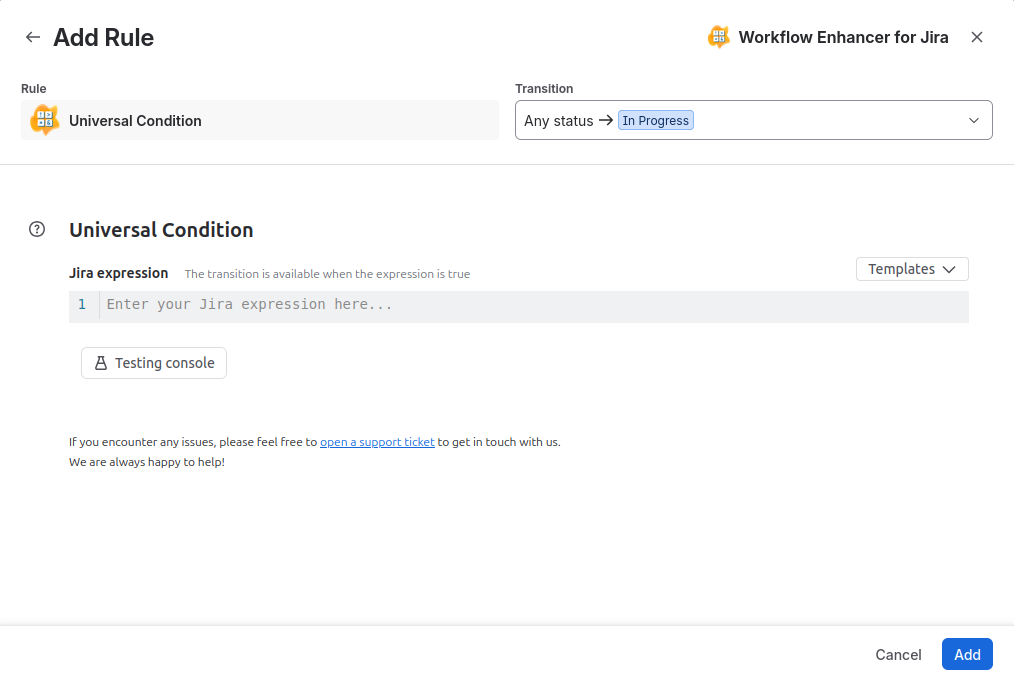Click the Transition field label
This screenshot has width=1014, height=676.
pyautogui.click(x=544, y=89)
